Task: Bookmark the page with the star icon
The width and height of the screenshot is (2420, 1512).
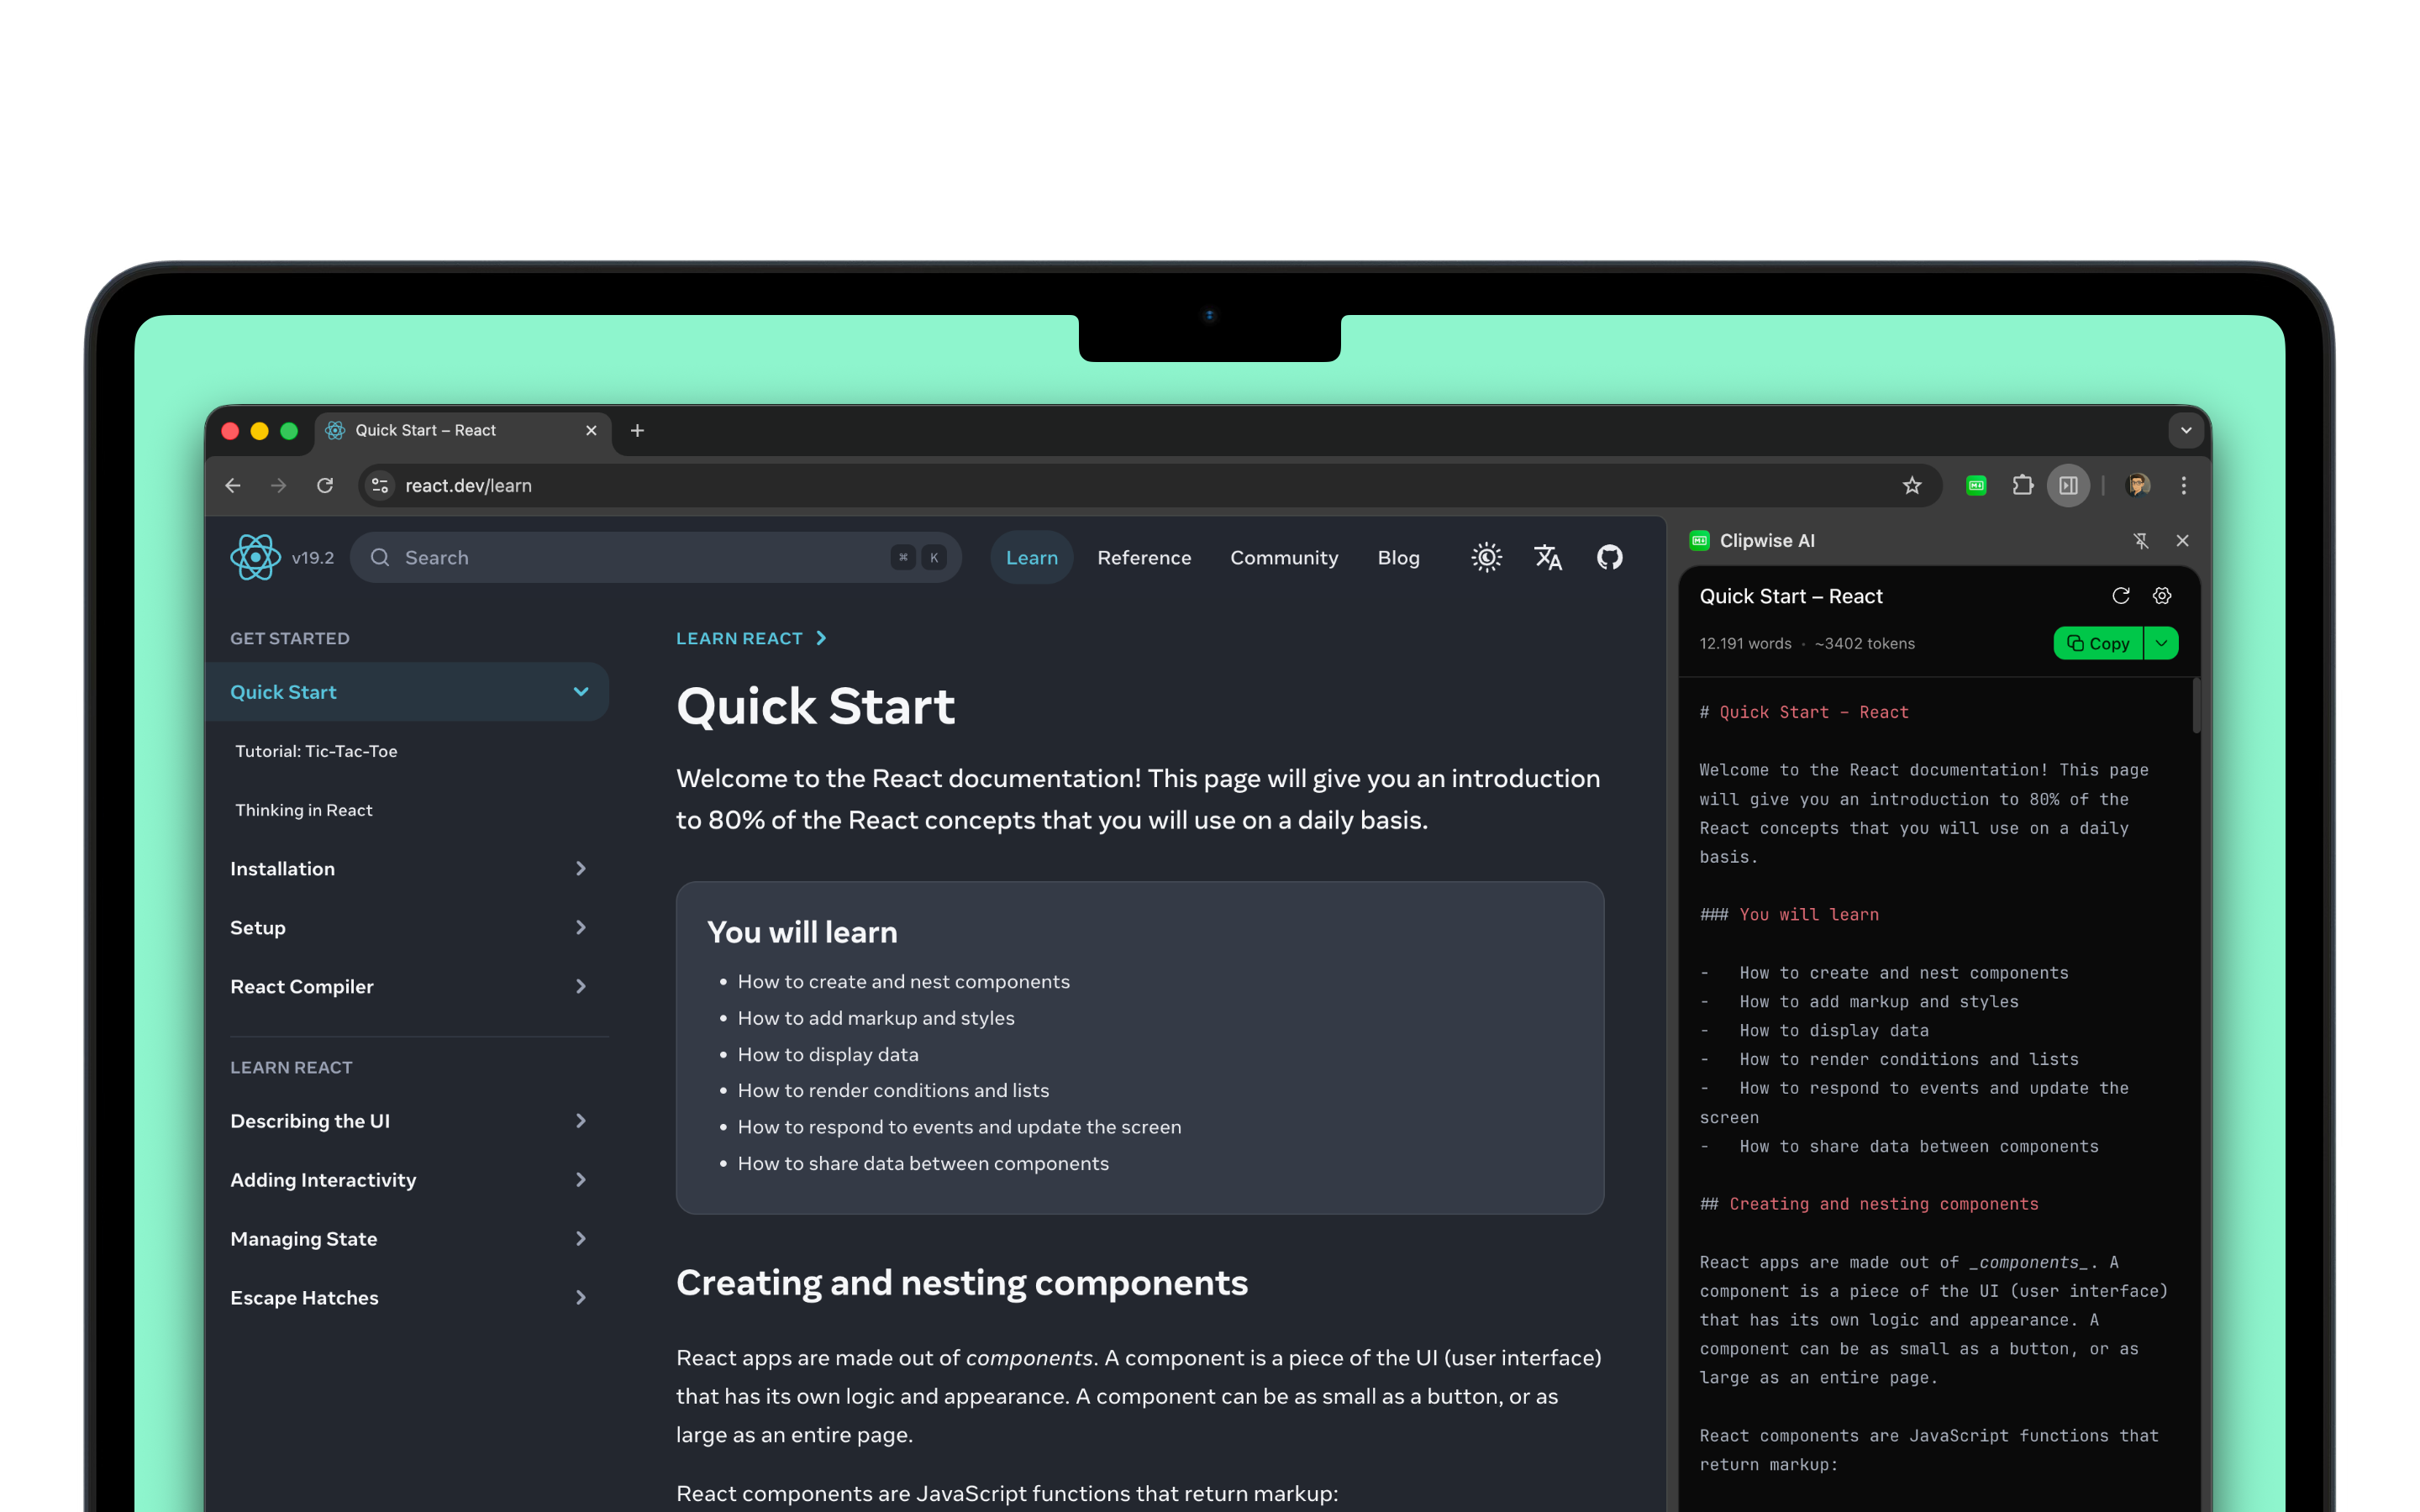Action: [x=1912, y=485]
